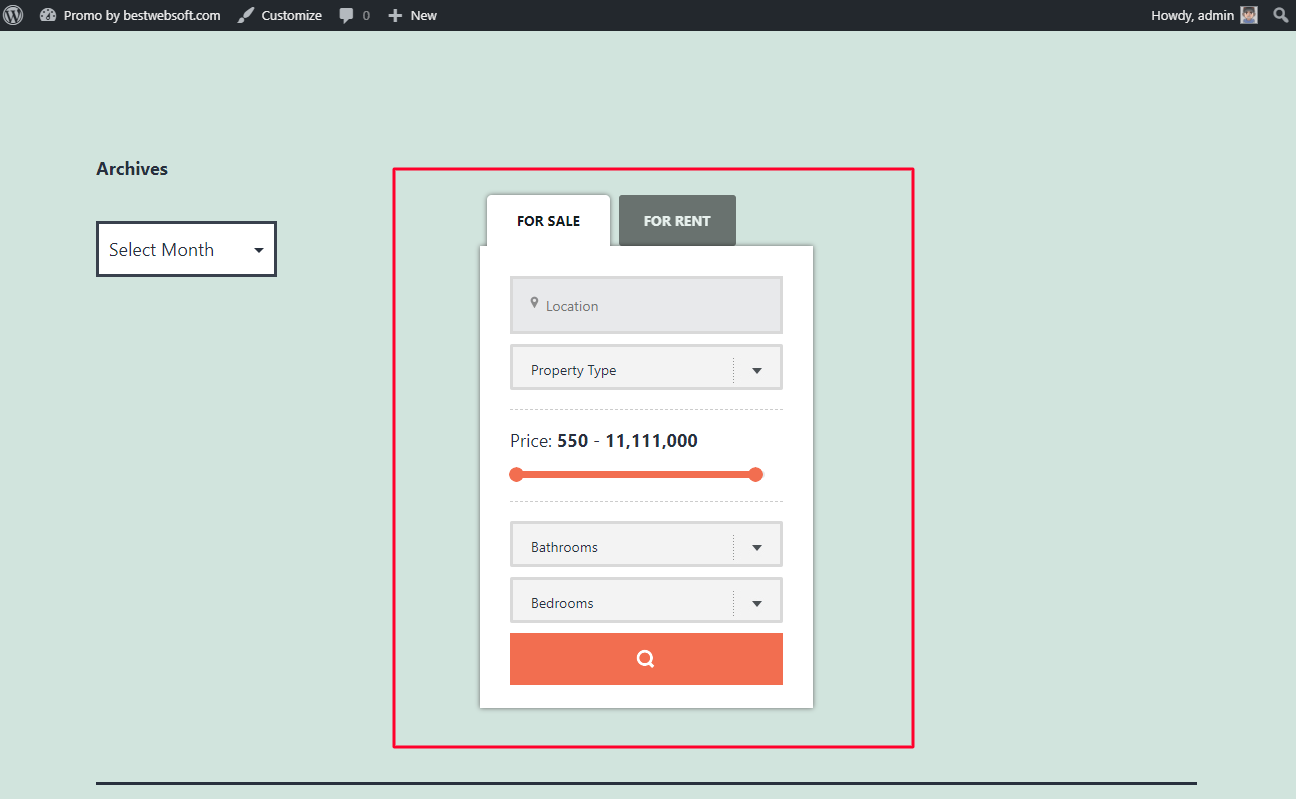Click the orange search button
1296x799 pixels.
point(646,659)
